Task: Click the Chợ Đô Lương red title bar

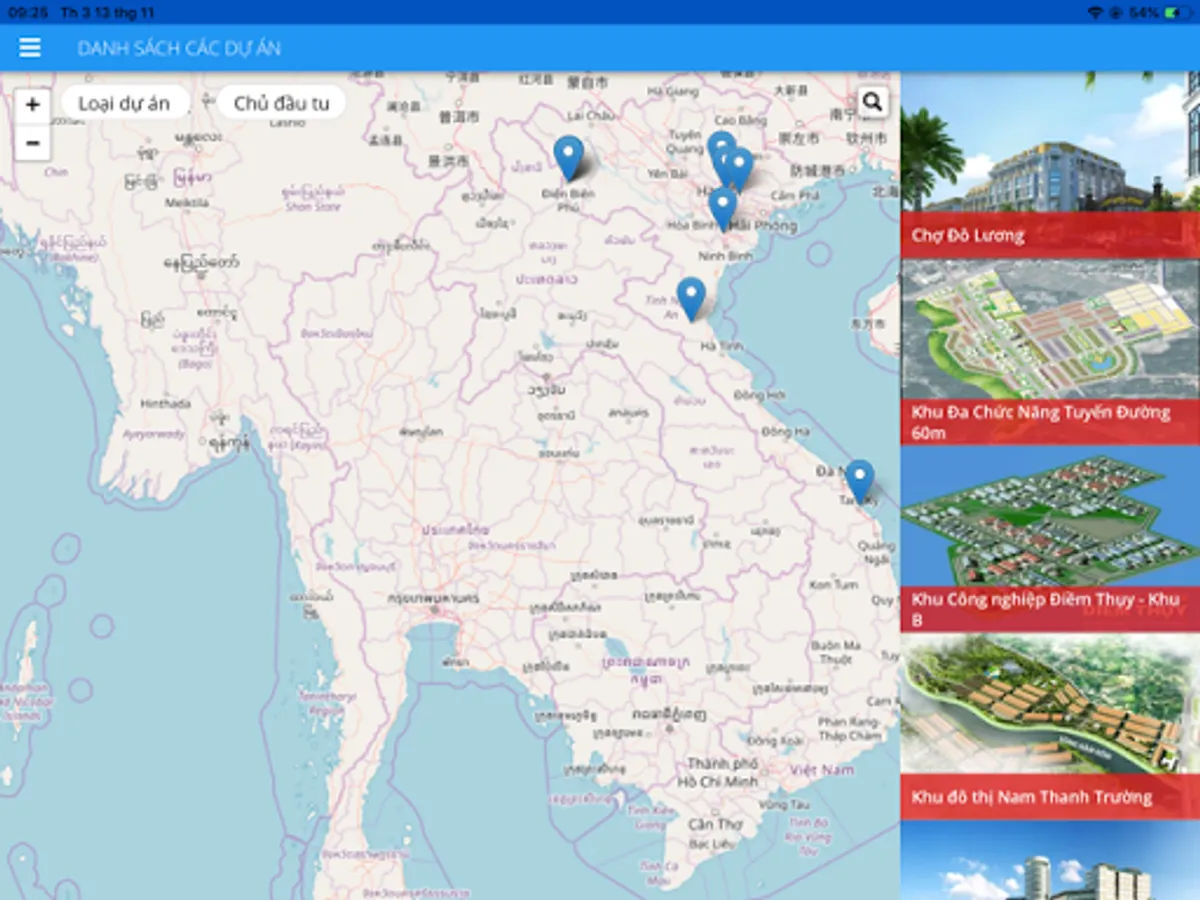Action: (1048, 236)
